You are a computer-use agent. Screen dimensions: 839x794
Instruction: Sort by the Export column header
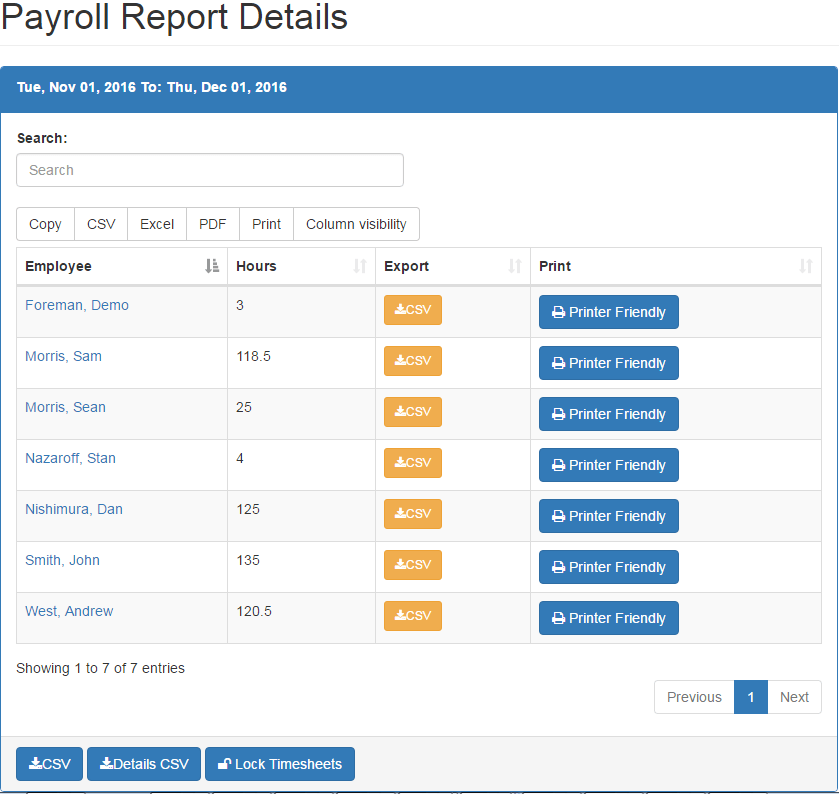click(x=452, y=266)
